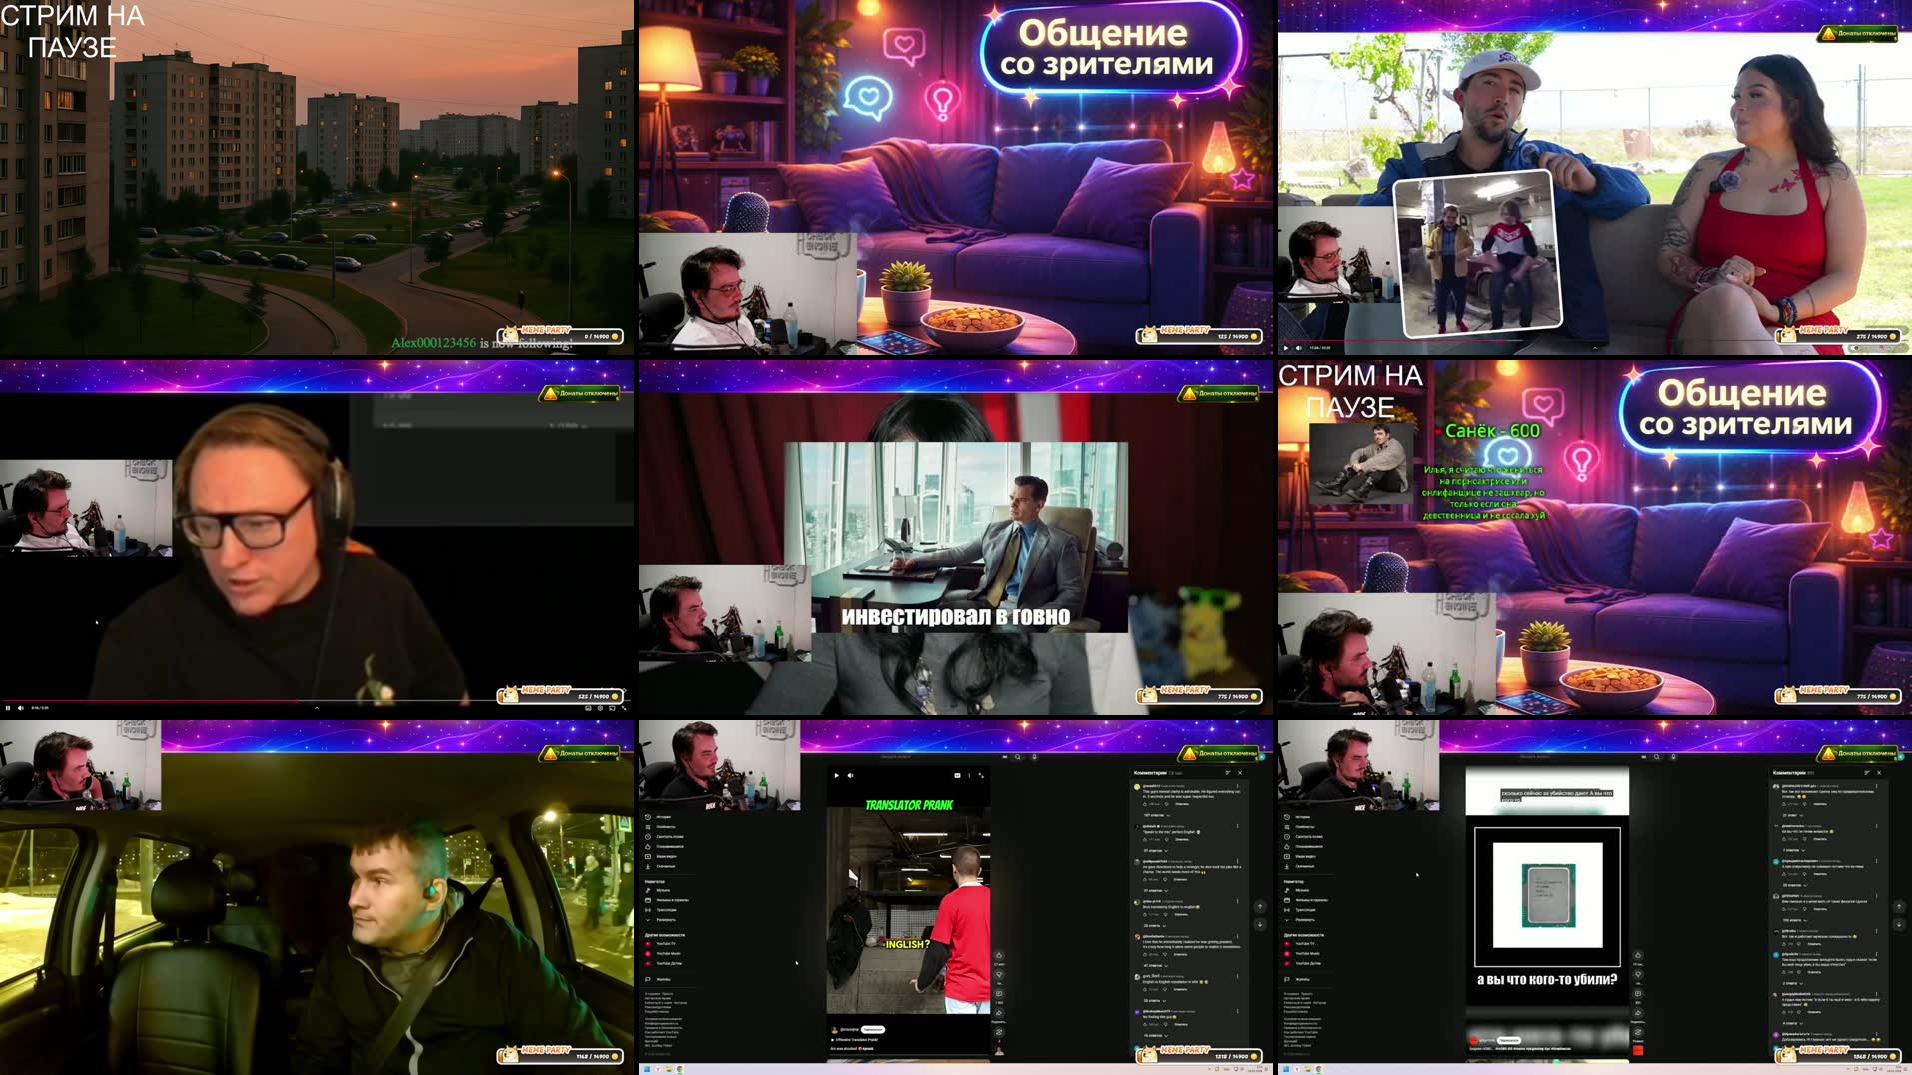The image size is (1912, 1075).
Task: Toggle like on the top comment
Action: 1145,806
